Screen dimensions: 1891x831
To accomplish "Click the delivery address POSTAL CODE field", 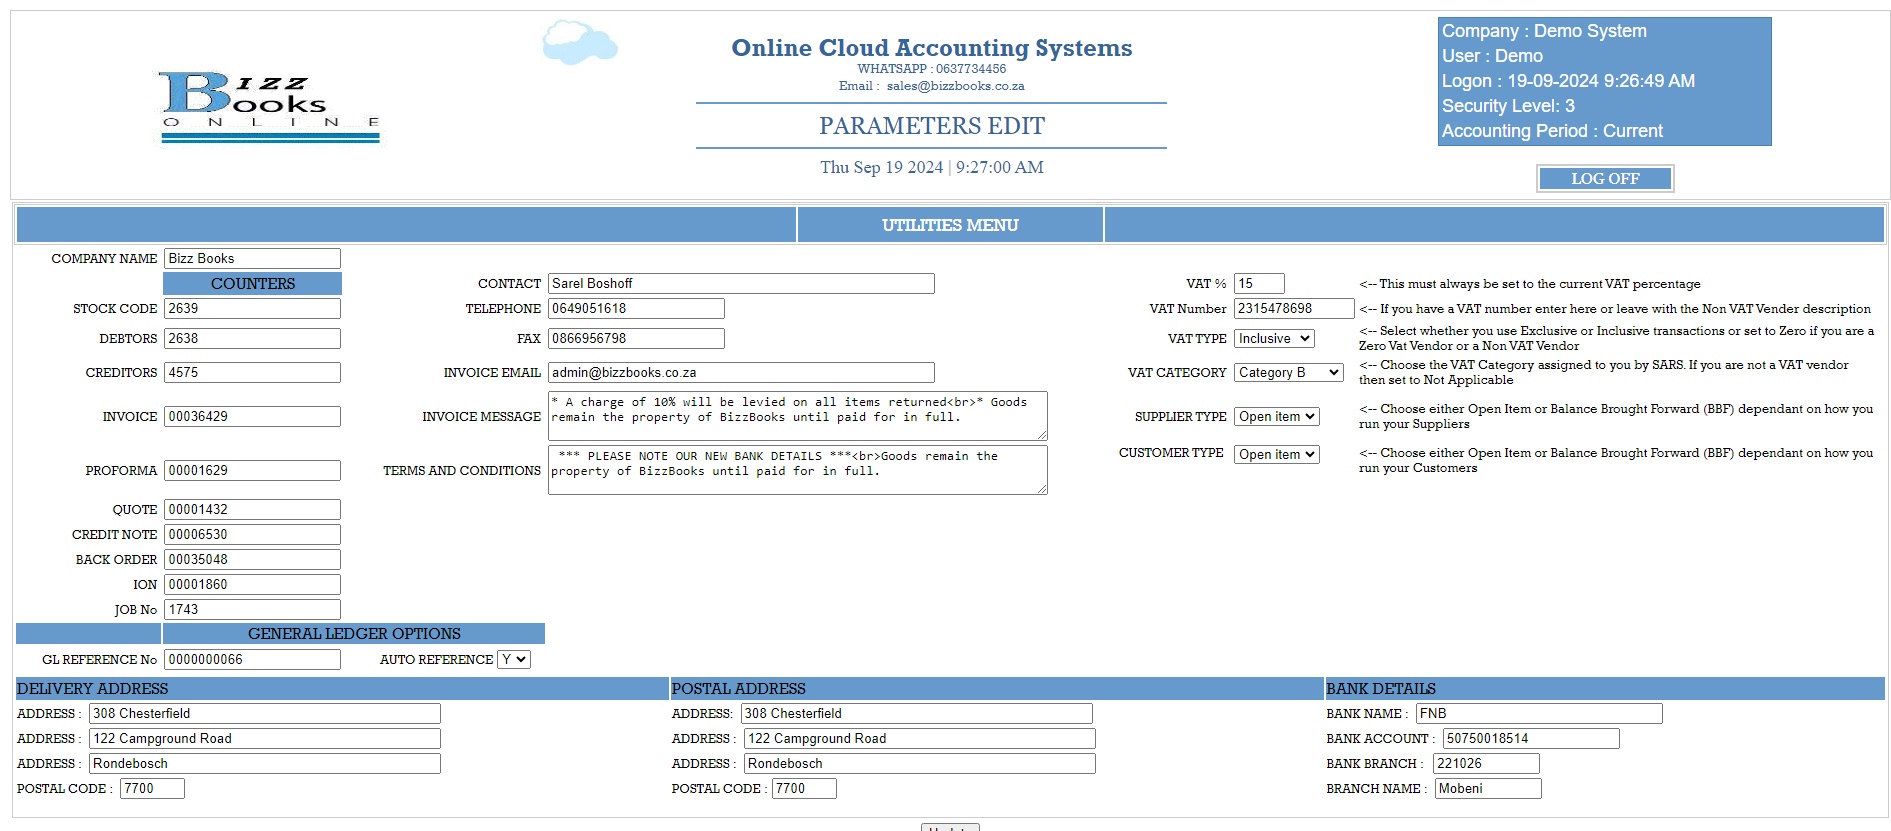I will click(152, 789).
